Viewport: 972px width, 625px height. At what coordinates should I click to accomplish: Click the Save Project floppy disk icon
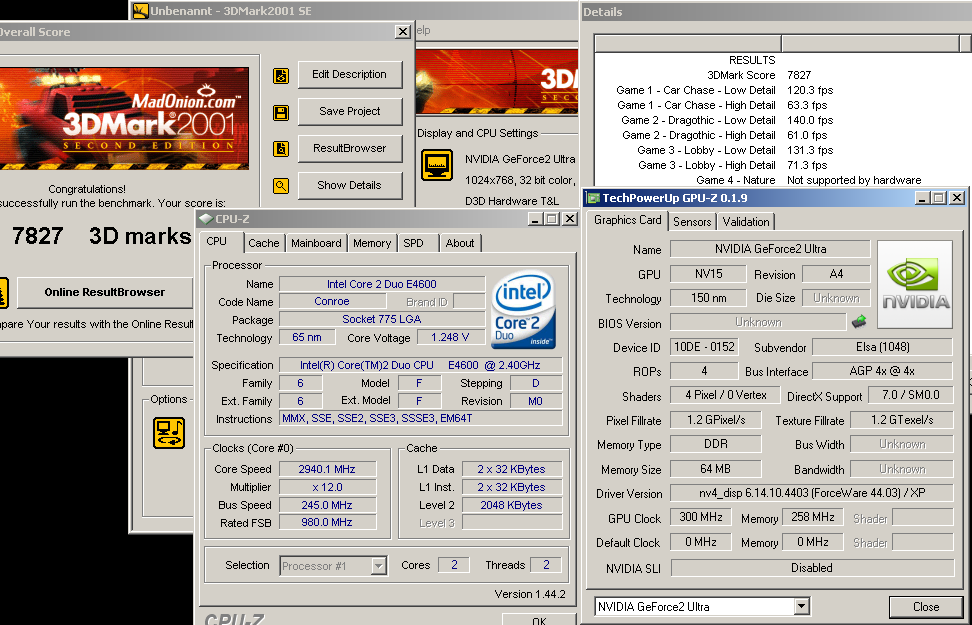click(281, 112)
